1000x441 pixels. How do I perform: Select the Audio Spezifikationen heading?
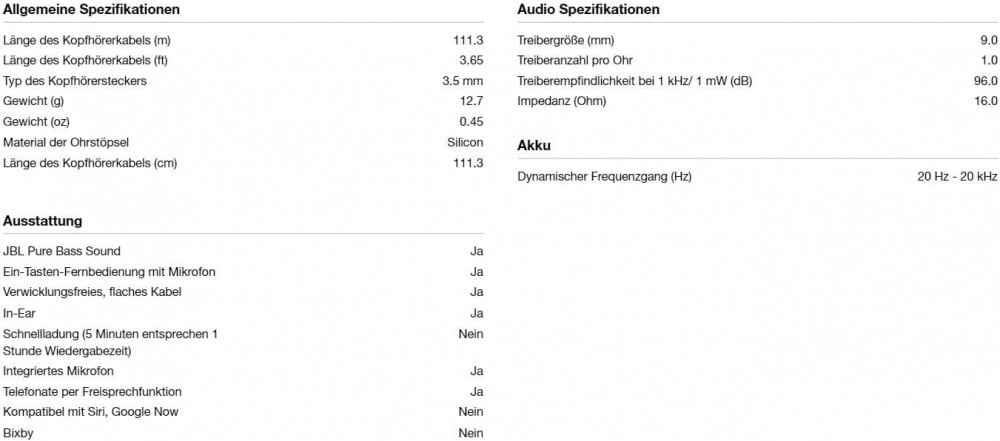[588, 10]
